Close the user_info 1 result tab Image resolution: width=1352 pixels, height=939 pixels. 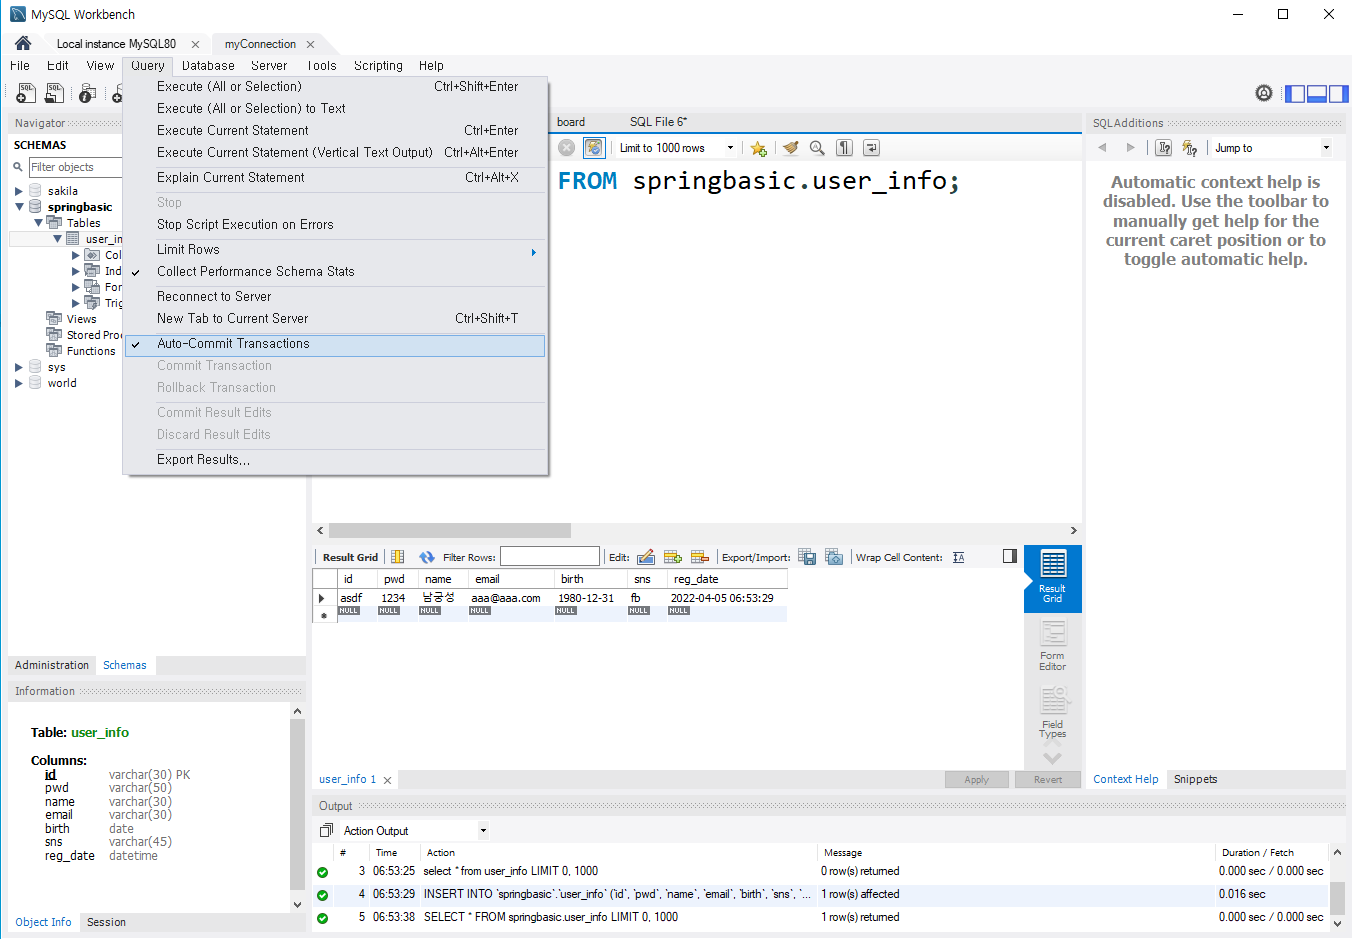click(x=387, y=780)
